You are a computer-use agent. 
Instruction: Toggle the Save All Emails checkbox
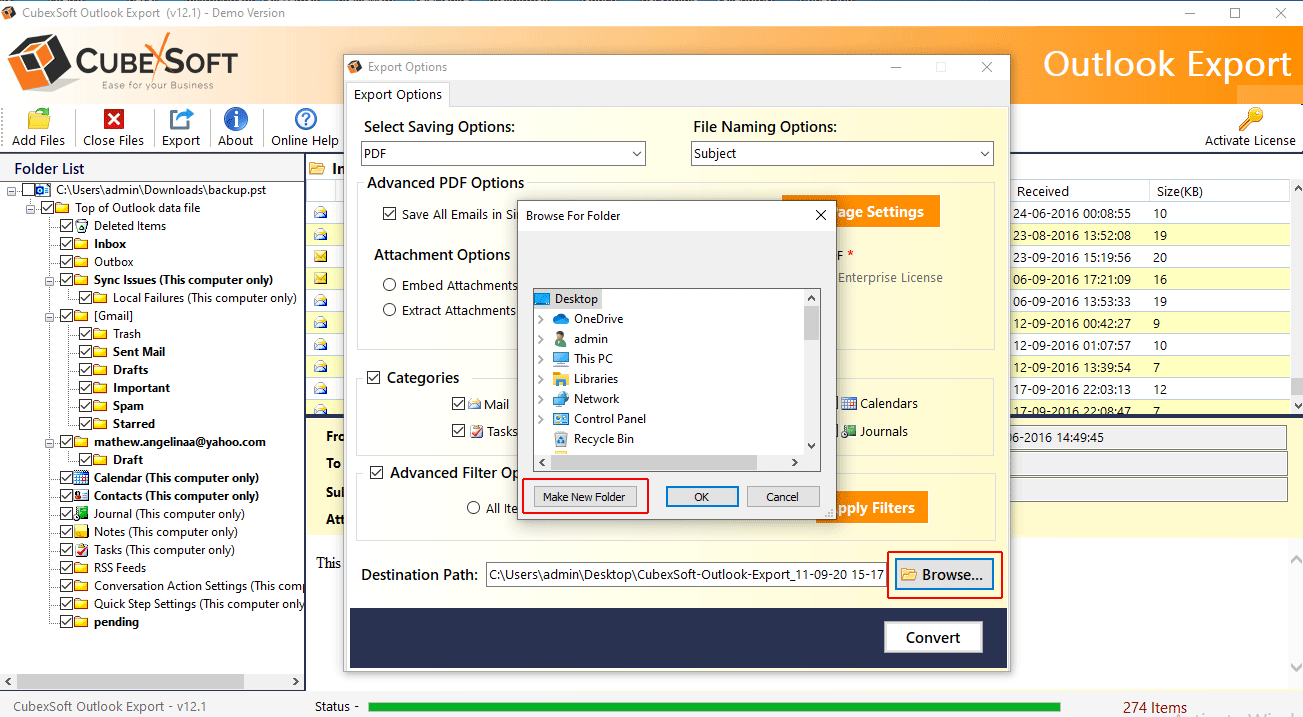coord(390,214)
